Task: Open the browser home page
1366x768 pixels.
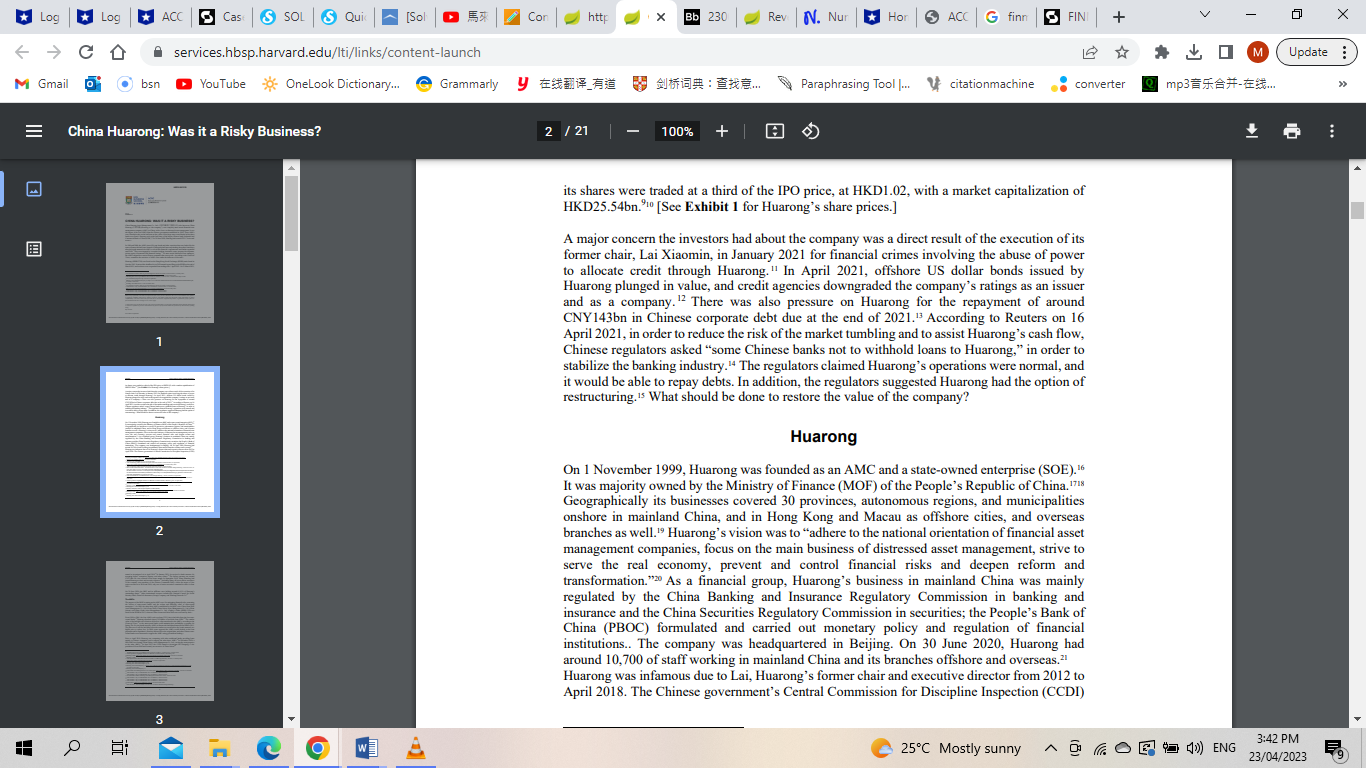Action: [118, 52]
